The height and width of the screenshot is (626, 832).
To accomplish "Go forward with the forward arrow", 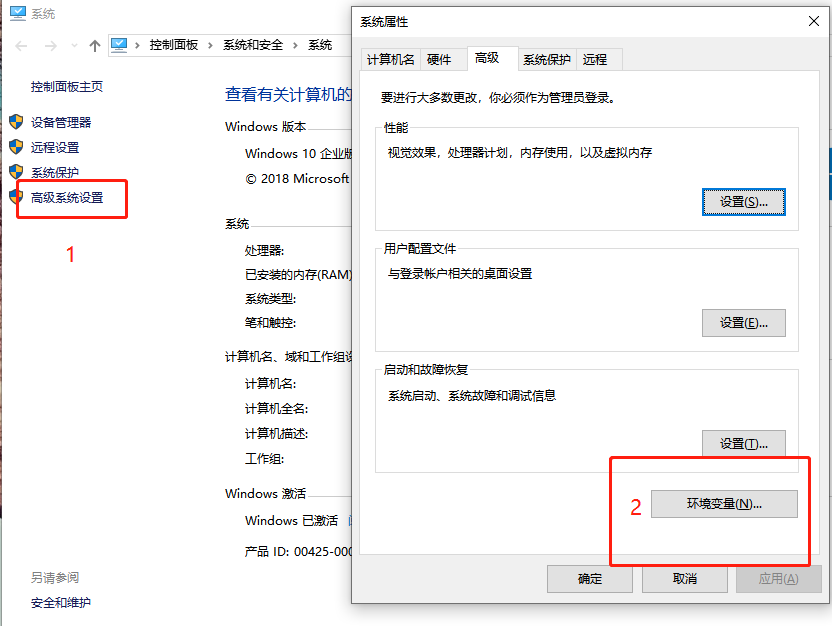I will click(x=50, y=46).
